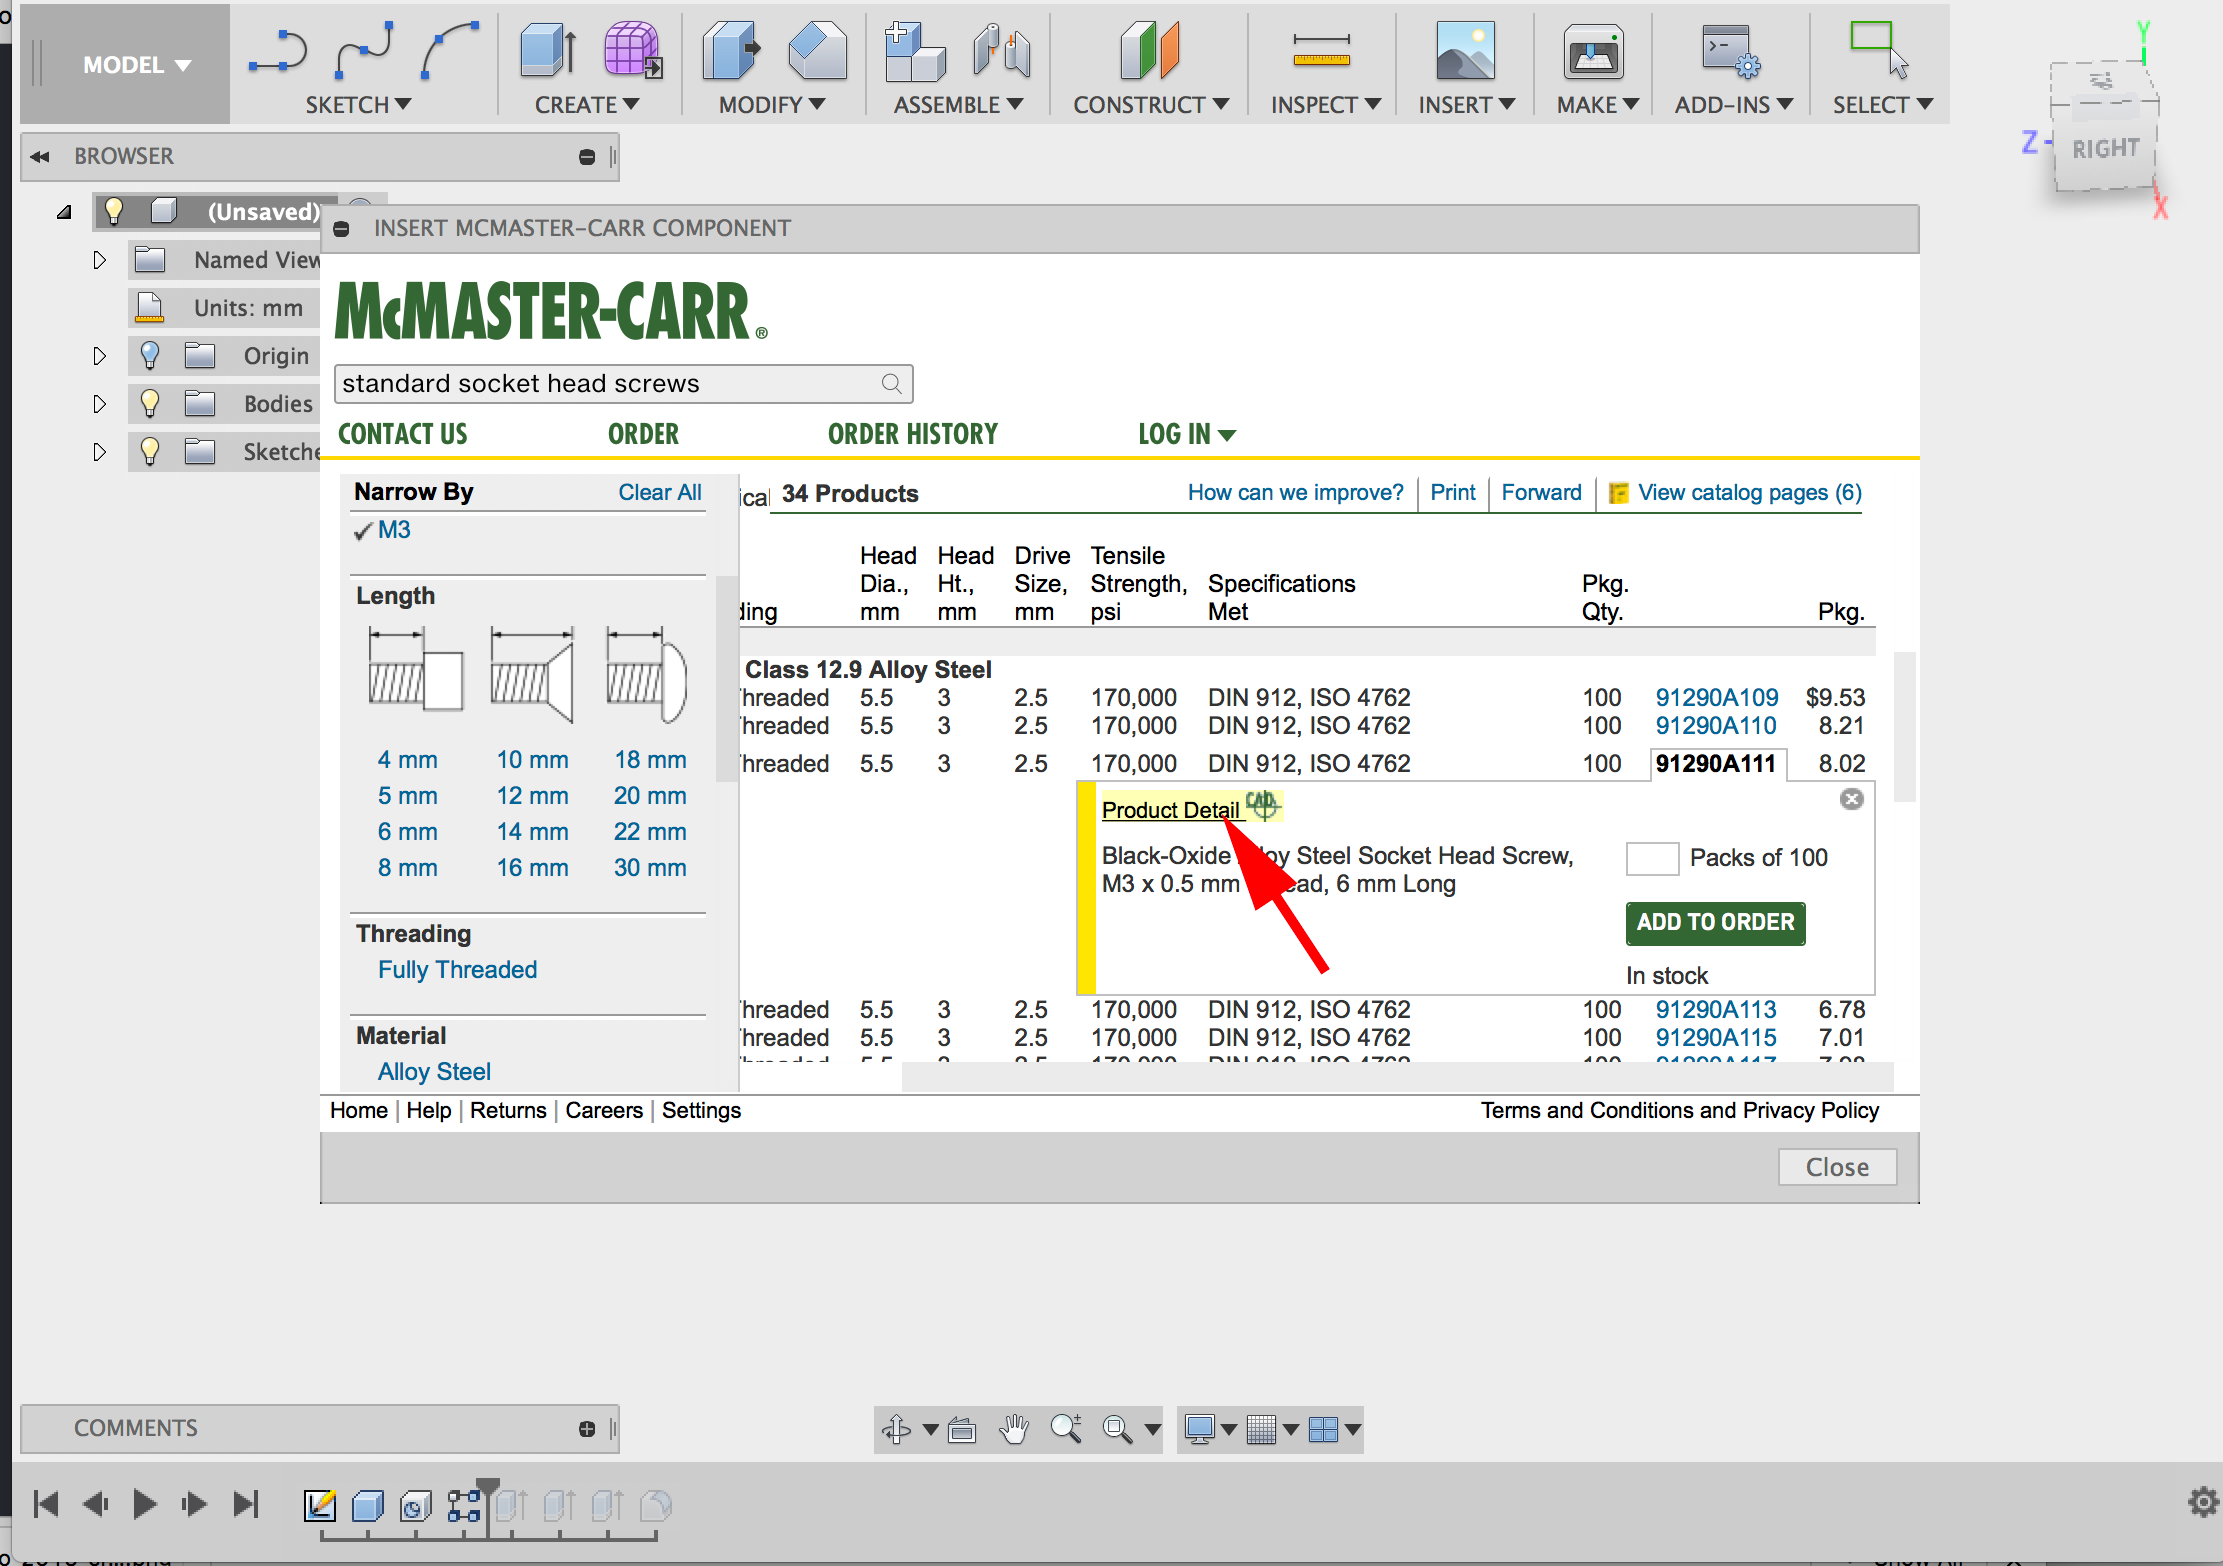Expand the Comments panel with plus button
This screenshot has height=1566, width=2223.
[587, 1429]
